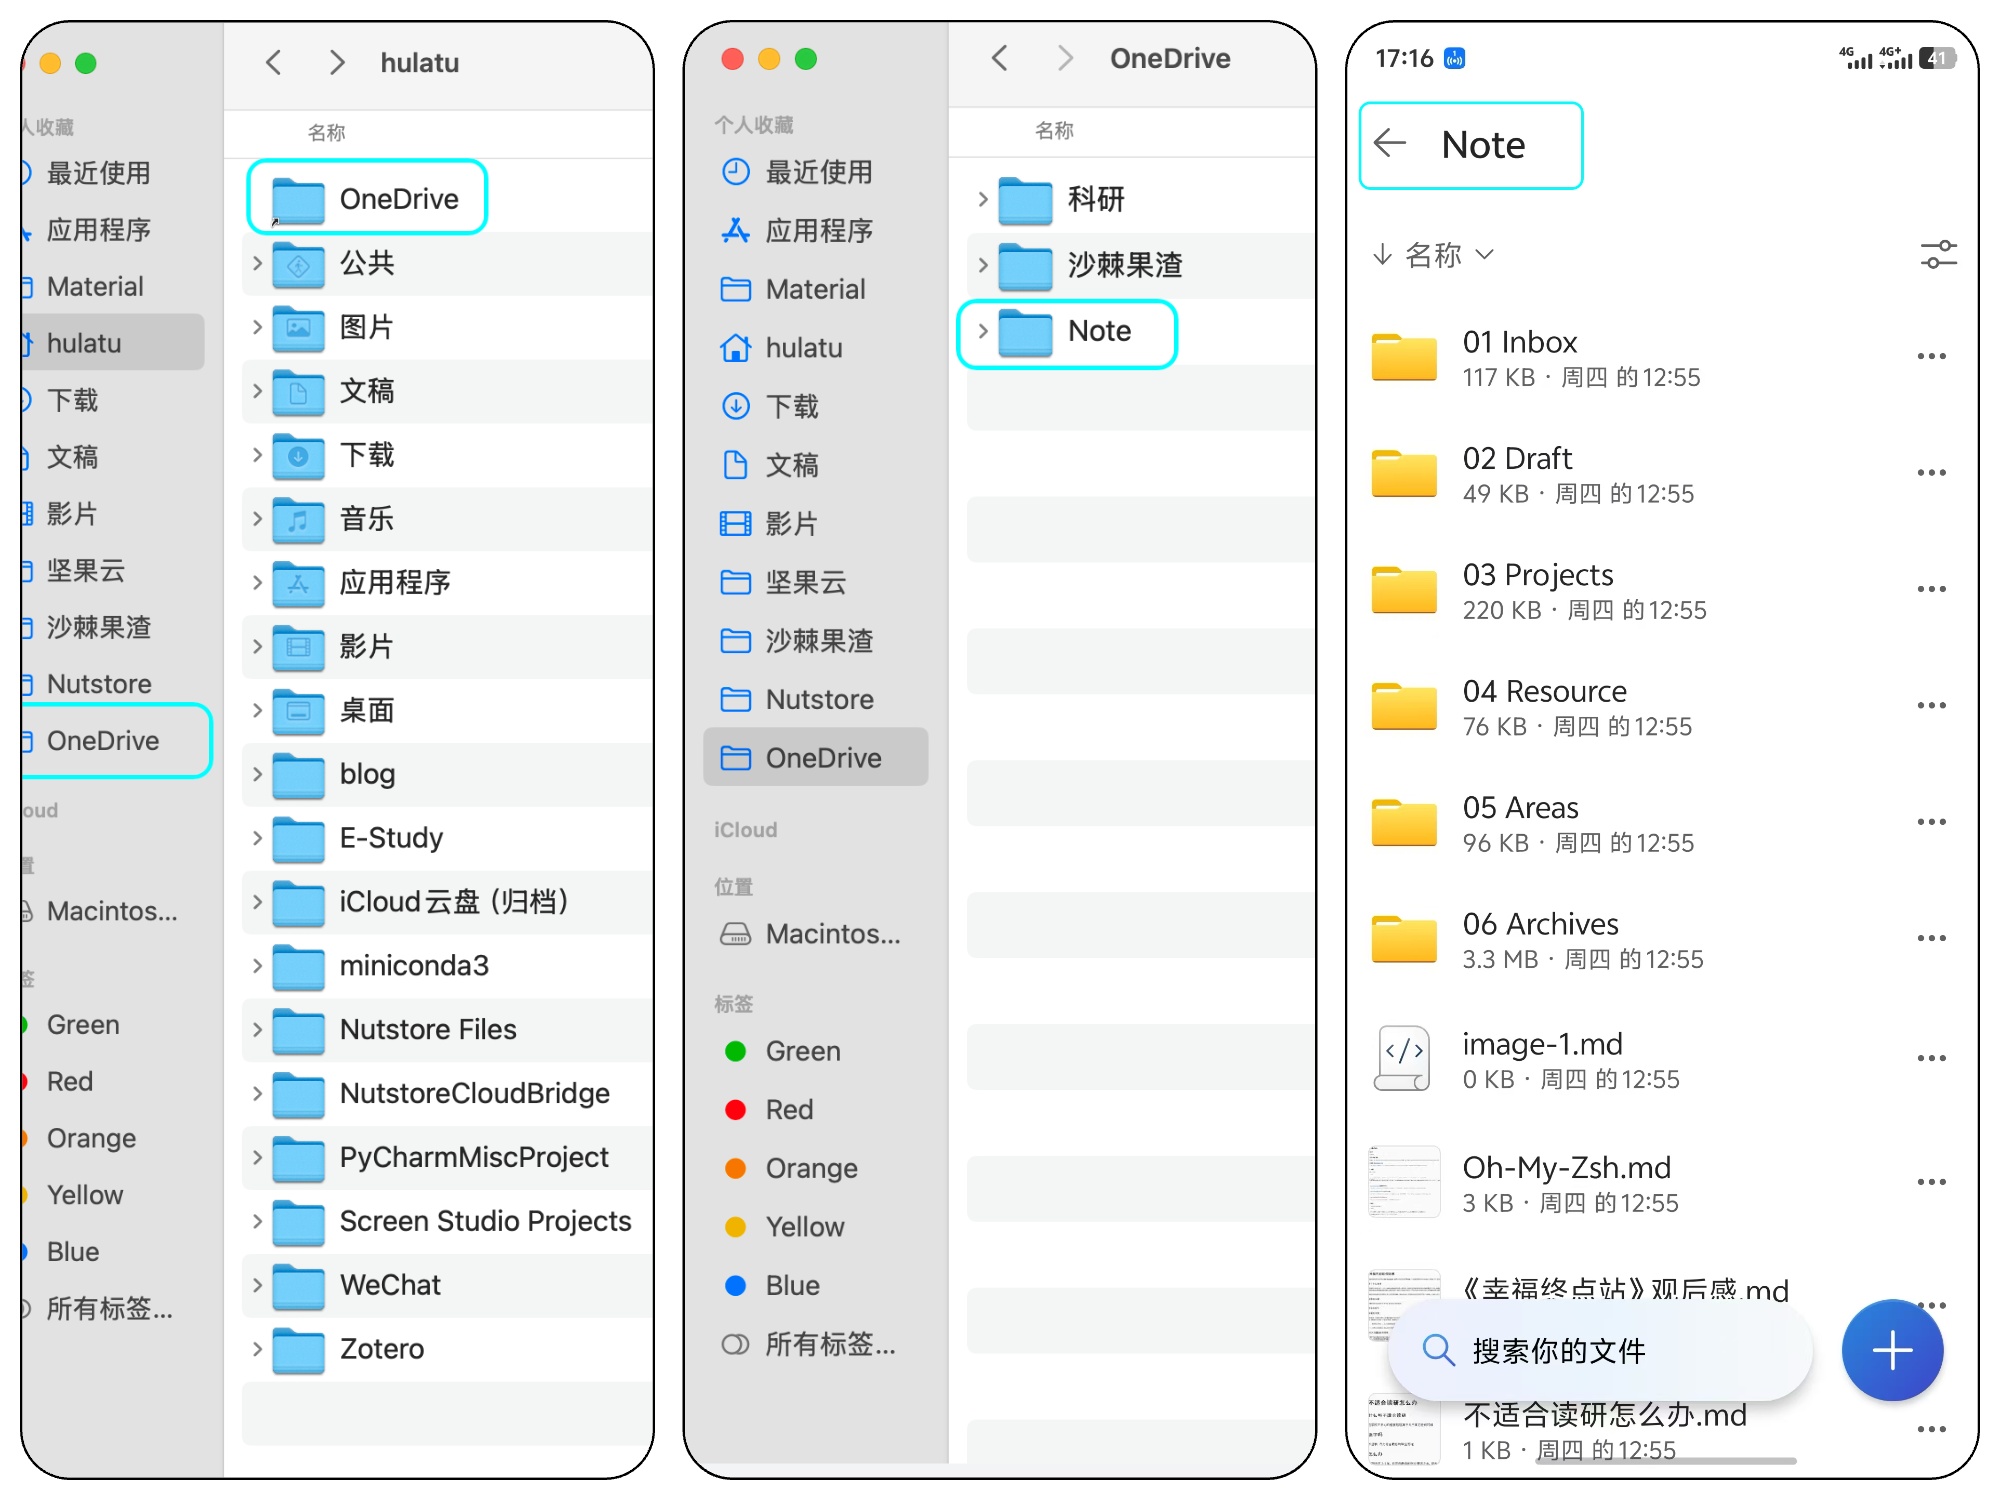Expand the Note folder disclosure triangle
The image size is (2000, 1500).
pos(983,331)
